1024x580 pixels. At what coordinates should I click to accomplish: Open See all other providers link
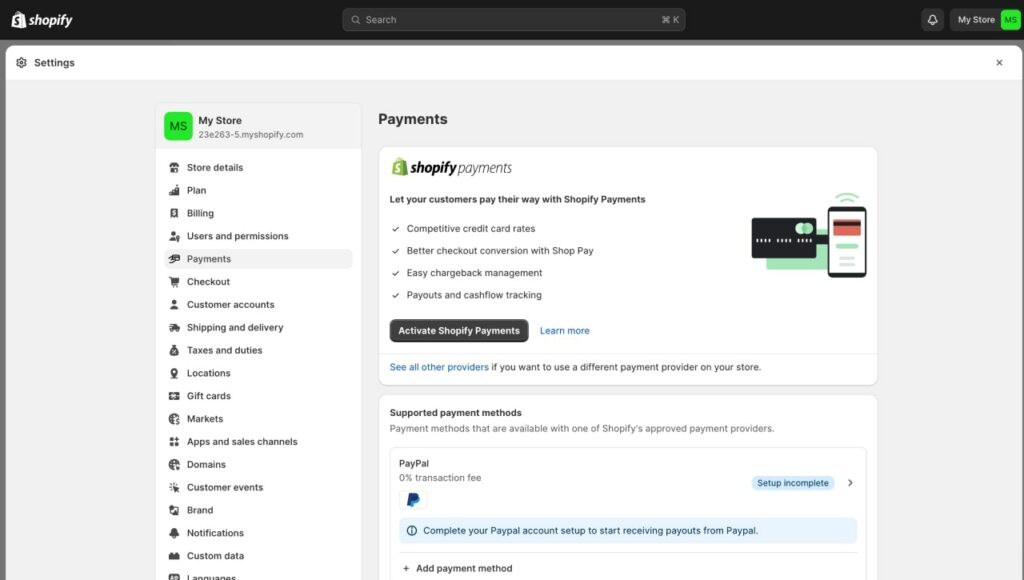[x=438, y=366]
